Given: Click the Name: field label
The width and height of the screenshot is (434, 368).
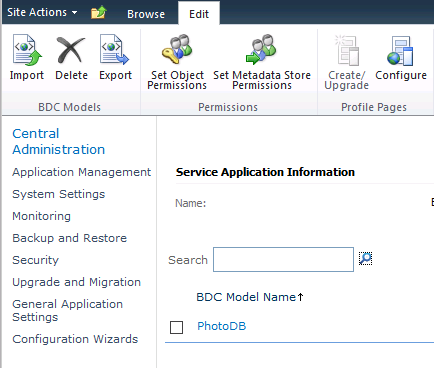Looking at the screenshot, I should (191, 203).
